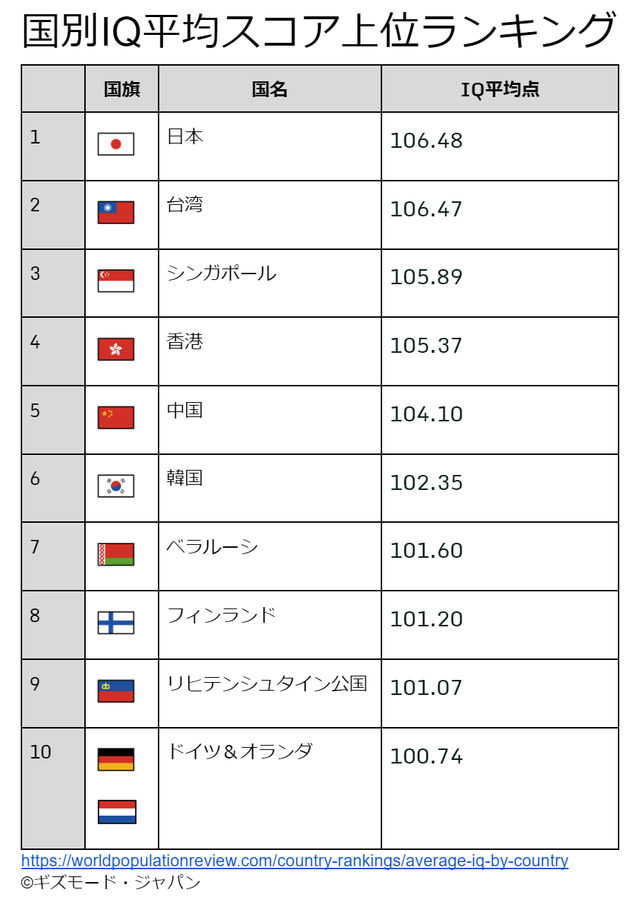Select the South Korea flag icon
The width and height of the screenshot is (640, 902).
[115, 486]
